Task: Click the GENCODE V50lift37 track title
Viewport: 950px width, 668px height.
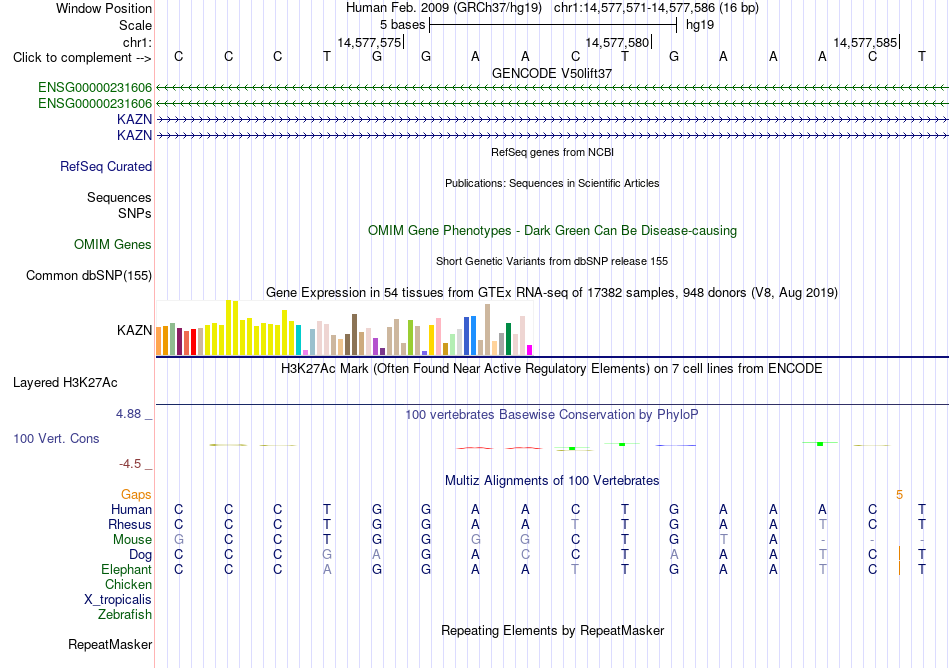Action: tap(552, 73)
